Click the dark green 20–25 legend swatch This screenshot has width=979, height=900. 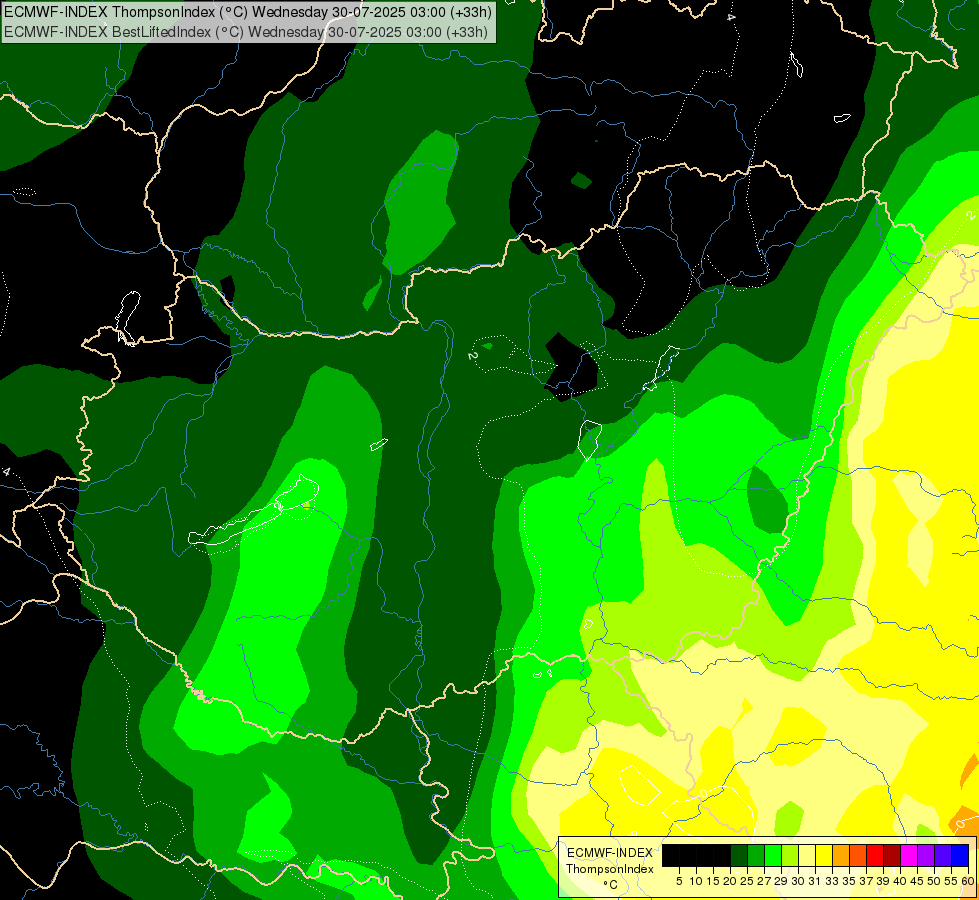[x=739, y=855]
